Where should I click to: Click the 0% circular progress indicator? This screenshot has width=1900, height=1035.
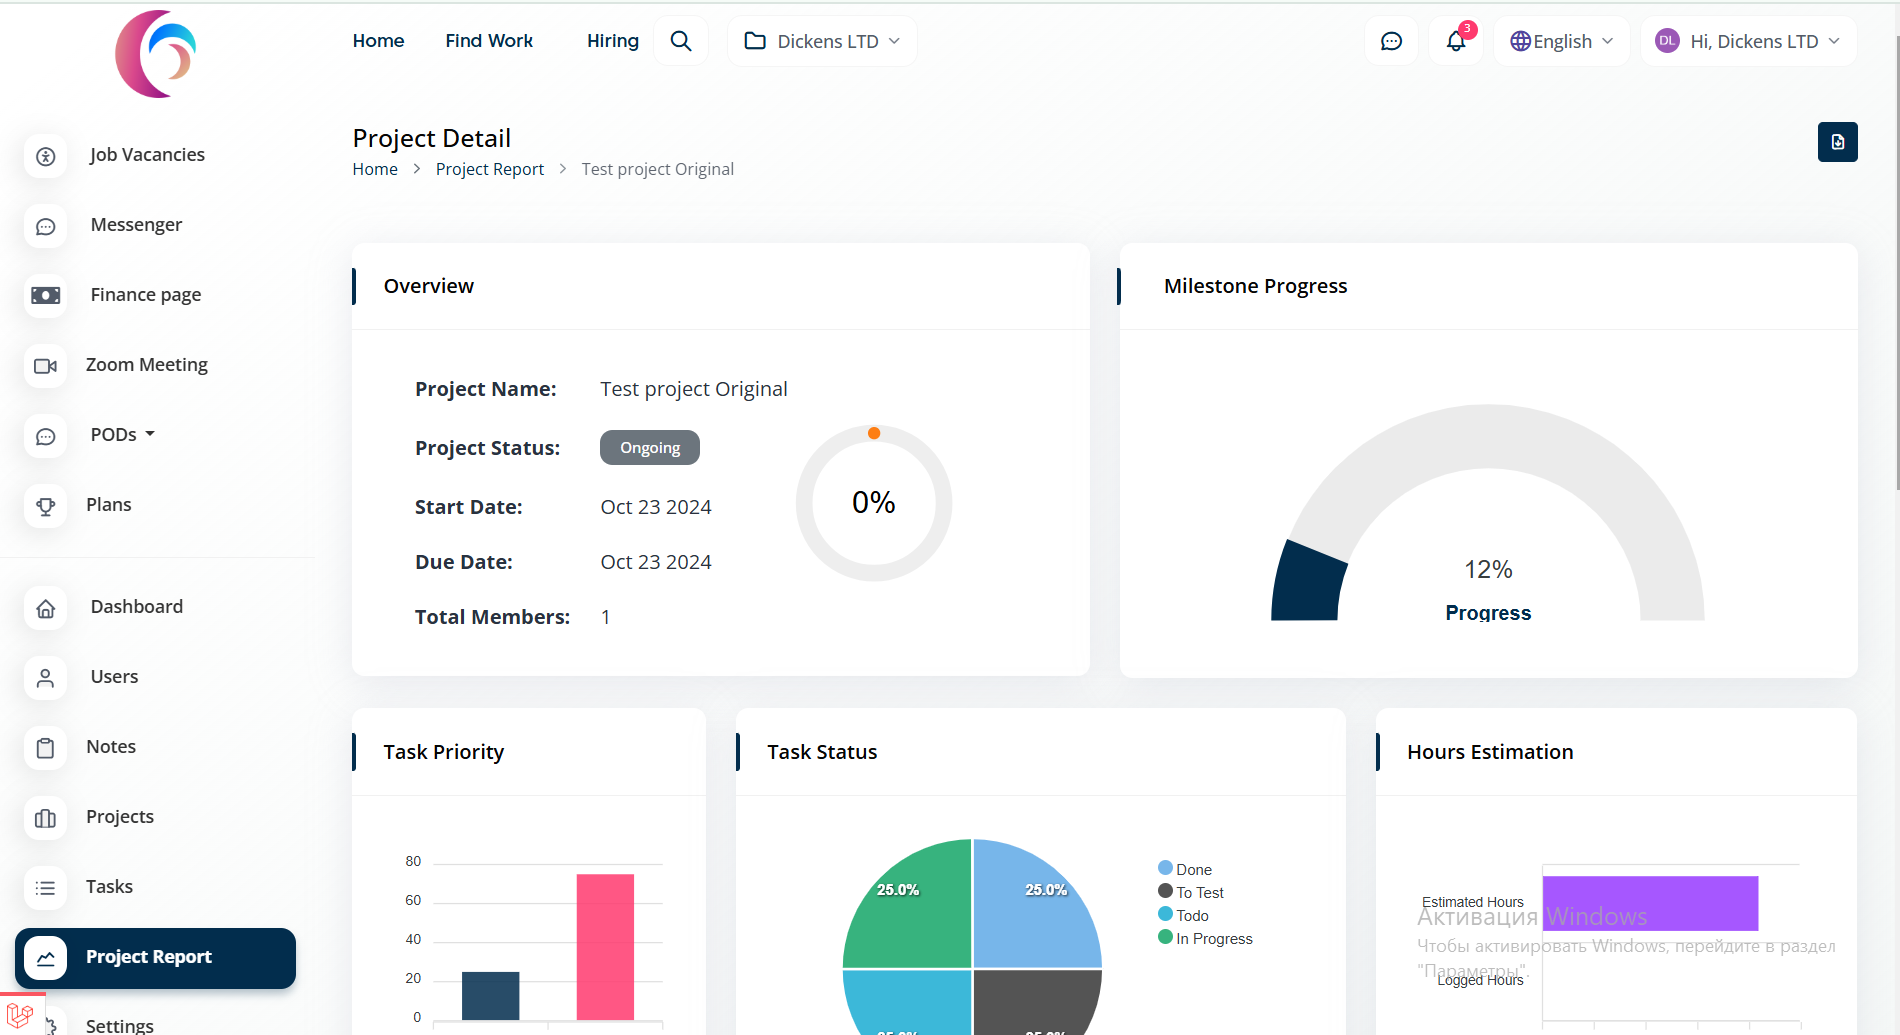pyautogui.click(x=873, y=503)
